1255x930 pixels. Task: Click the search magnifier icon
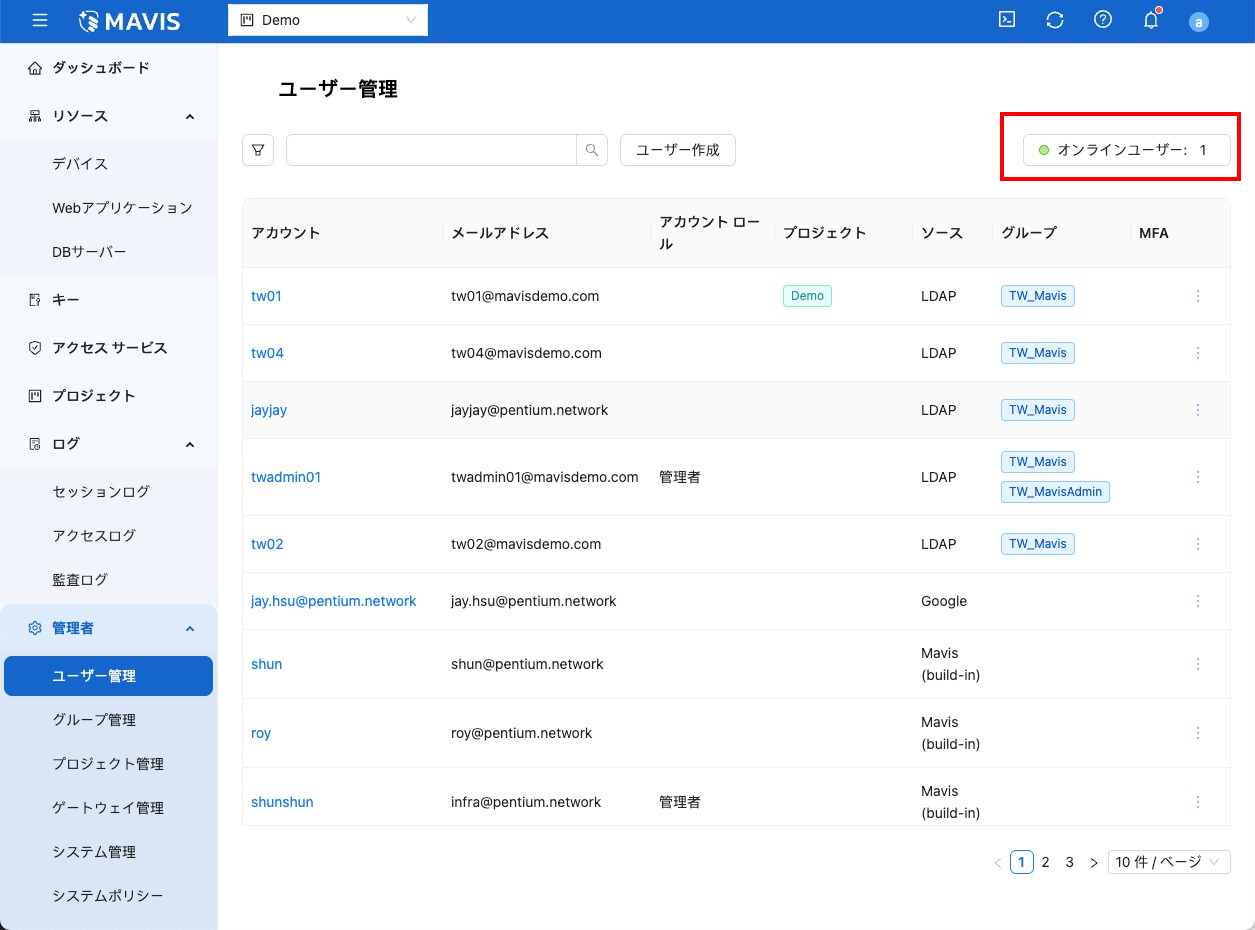click(592, 150)
